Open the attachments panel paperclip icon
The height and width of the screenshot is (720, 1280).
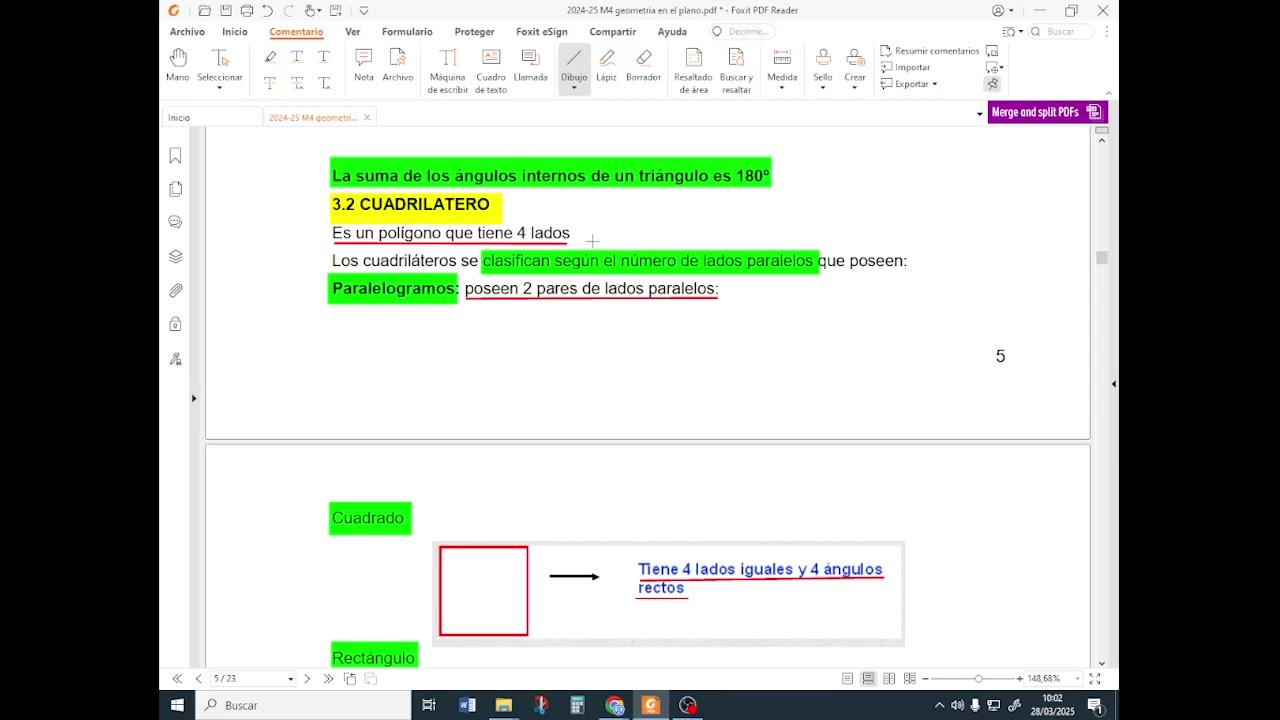coord(175,290)
